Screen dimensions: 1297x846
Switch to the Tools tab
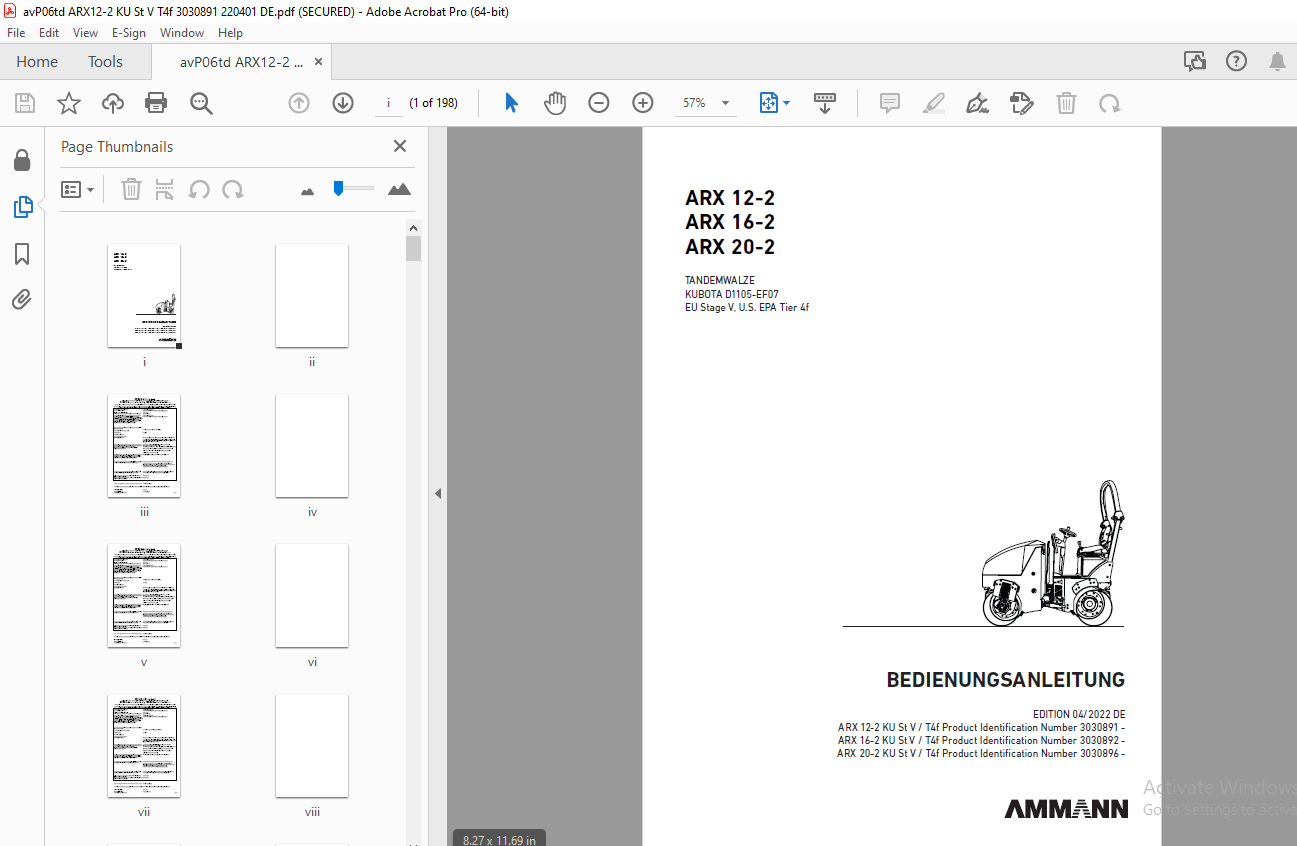click(105, 62)
